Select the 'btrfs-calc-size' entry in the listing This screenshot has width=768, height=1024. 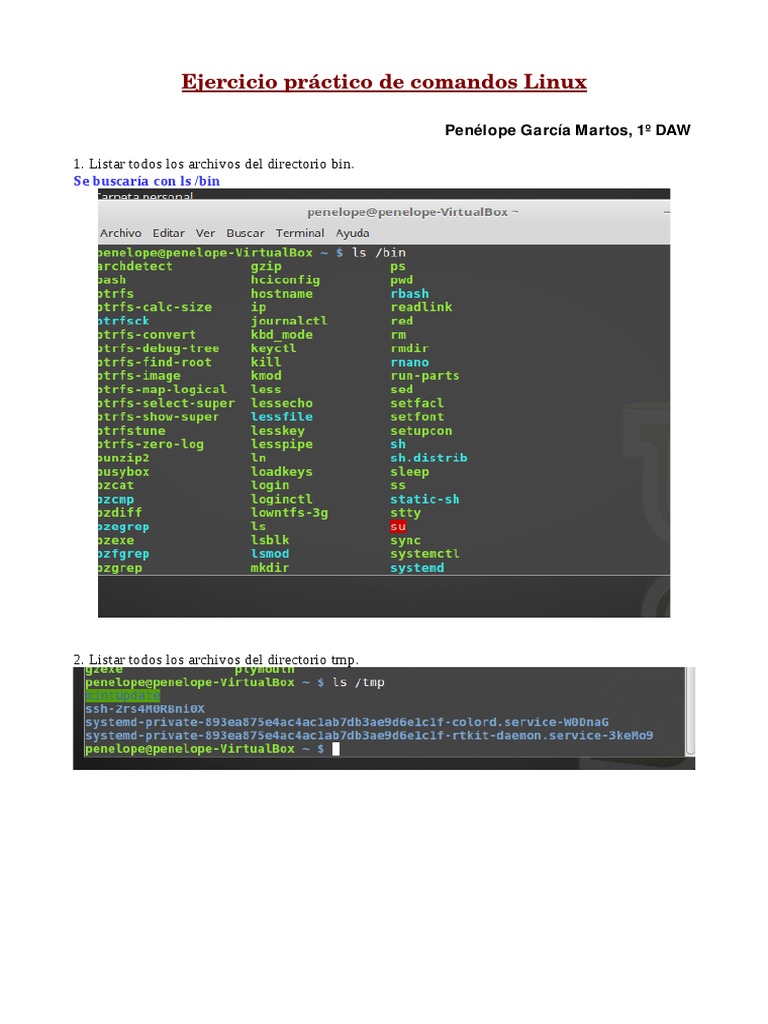pos(155,308)
